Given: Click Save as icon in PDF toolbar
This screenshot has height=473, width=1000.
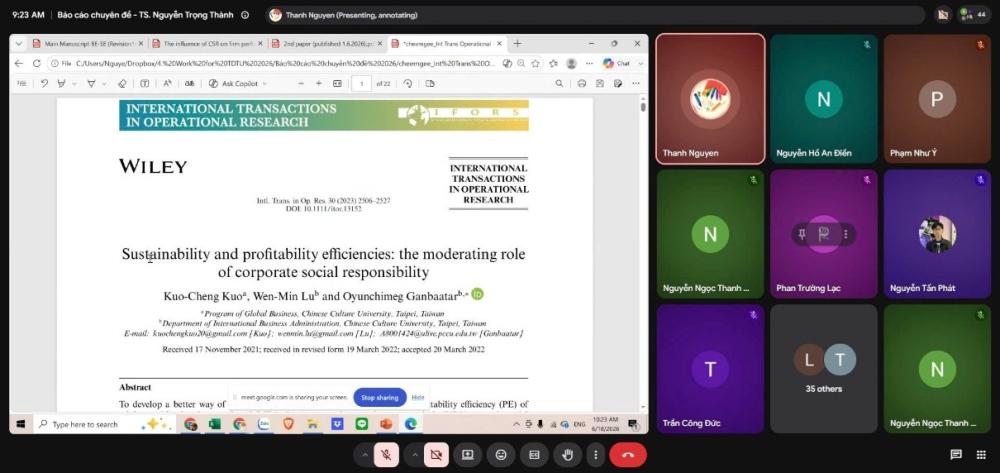Looking at the screenshot, I should point(617,84).
